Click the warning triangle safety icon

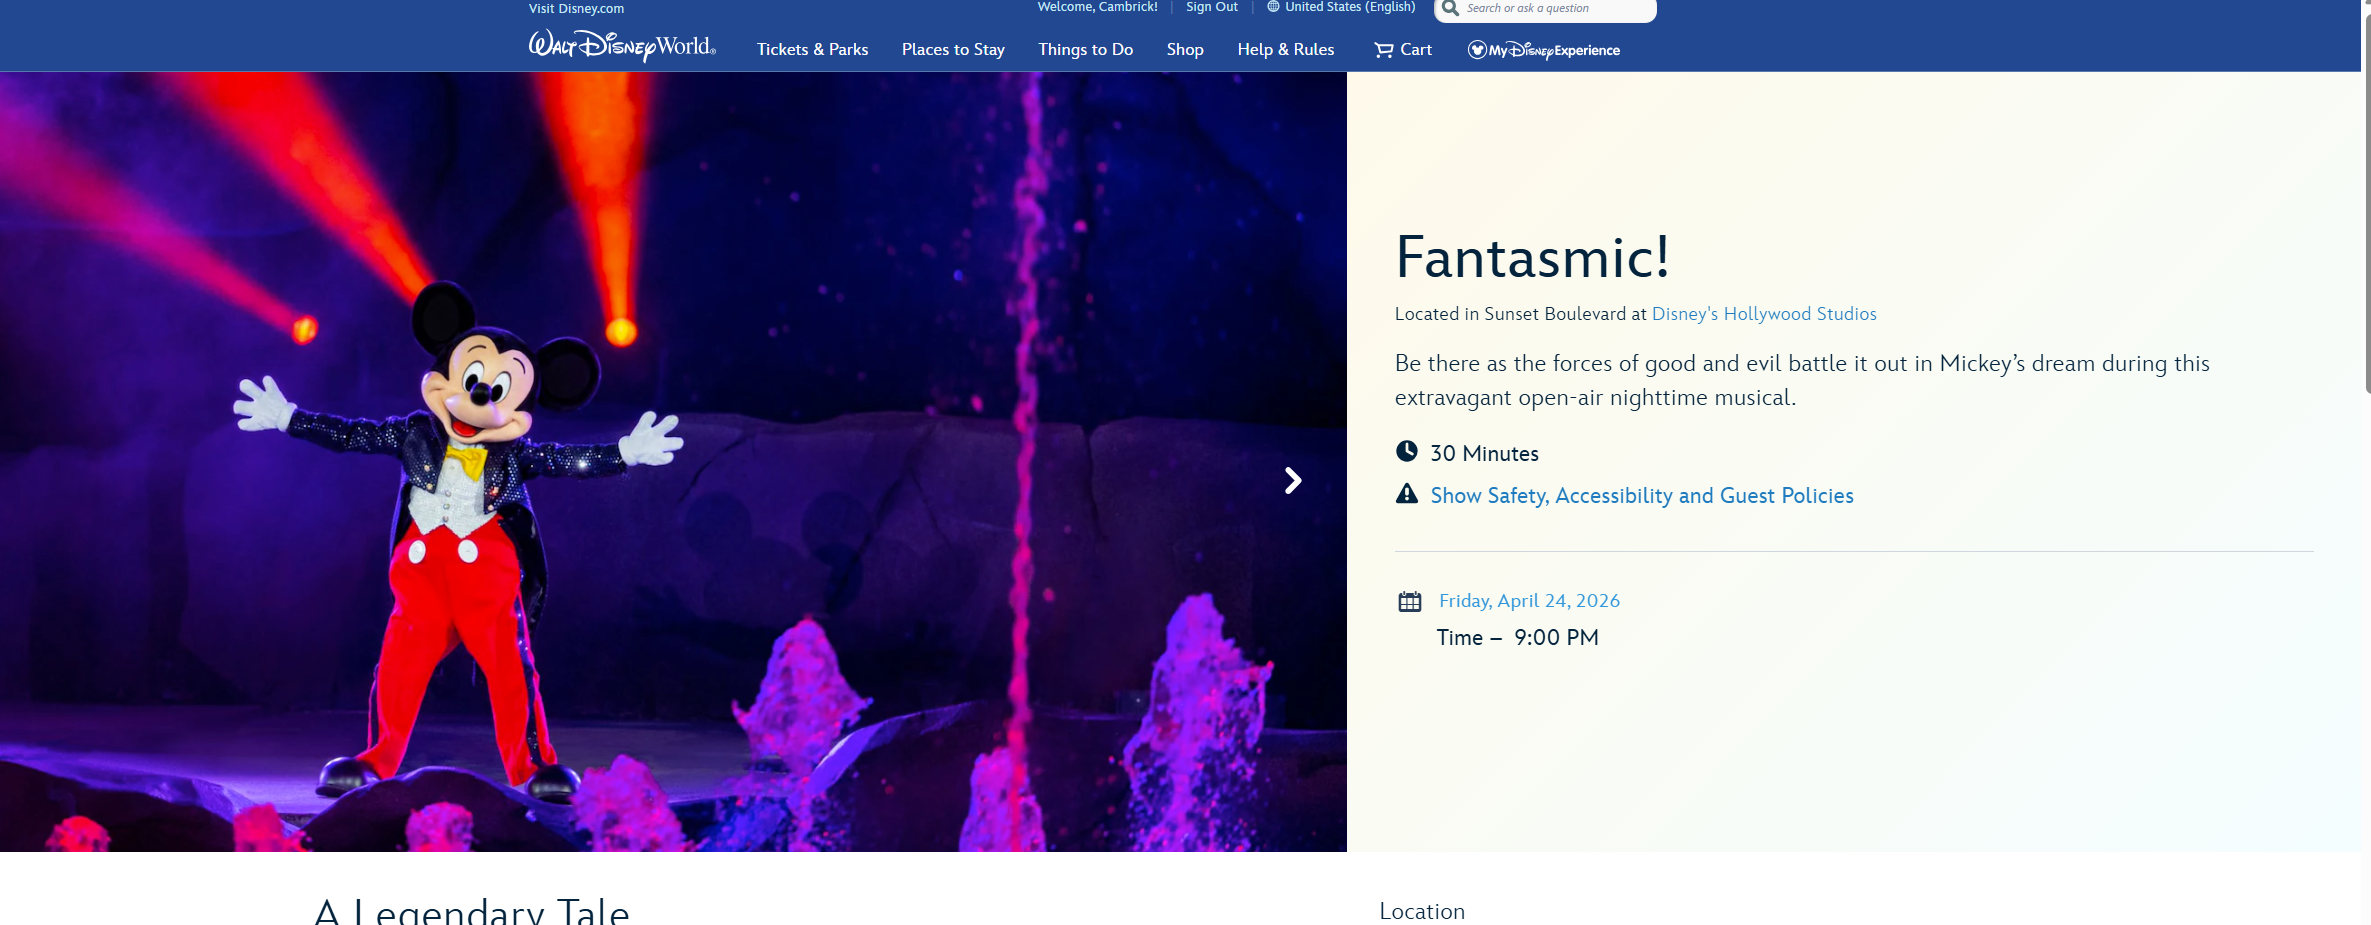pos(1406,494)
